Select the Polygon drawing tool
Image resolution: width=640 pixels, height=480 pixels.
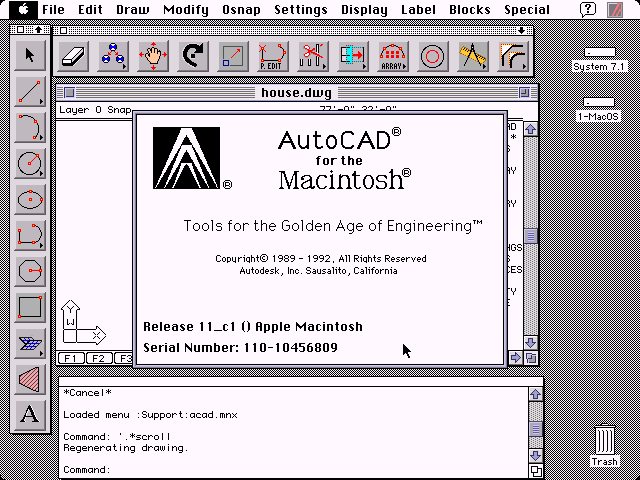pyautogui.click(x=30, y=271)
